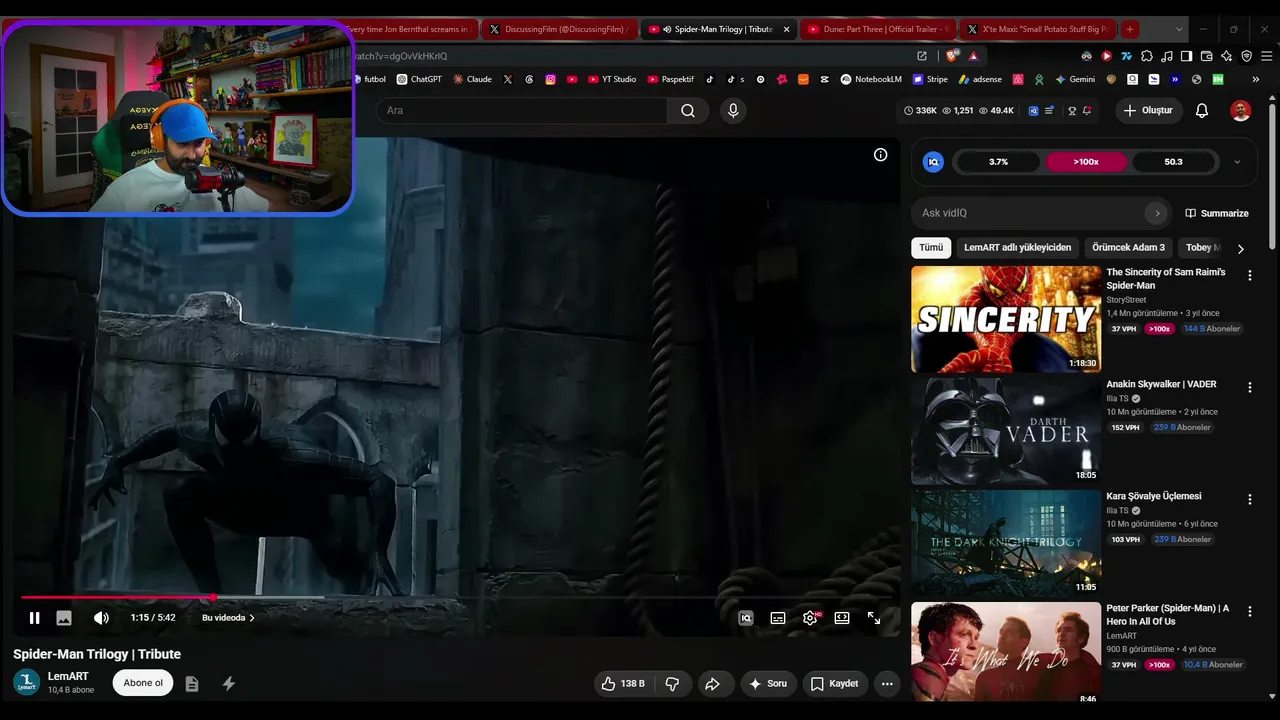
Task: Like the video showing 138 B
Action: 622,684
